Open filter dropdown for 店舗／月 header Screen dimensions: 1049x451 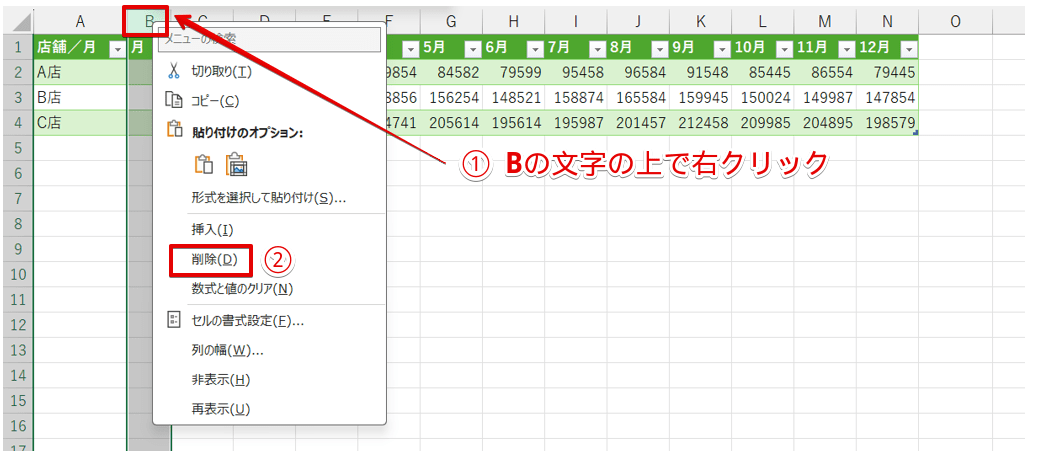pos(118,49)
